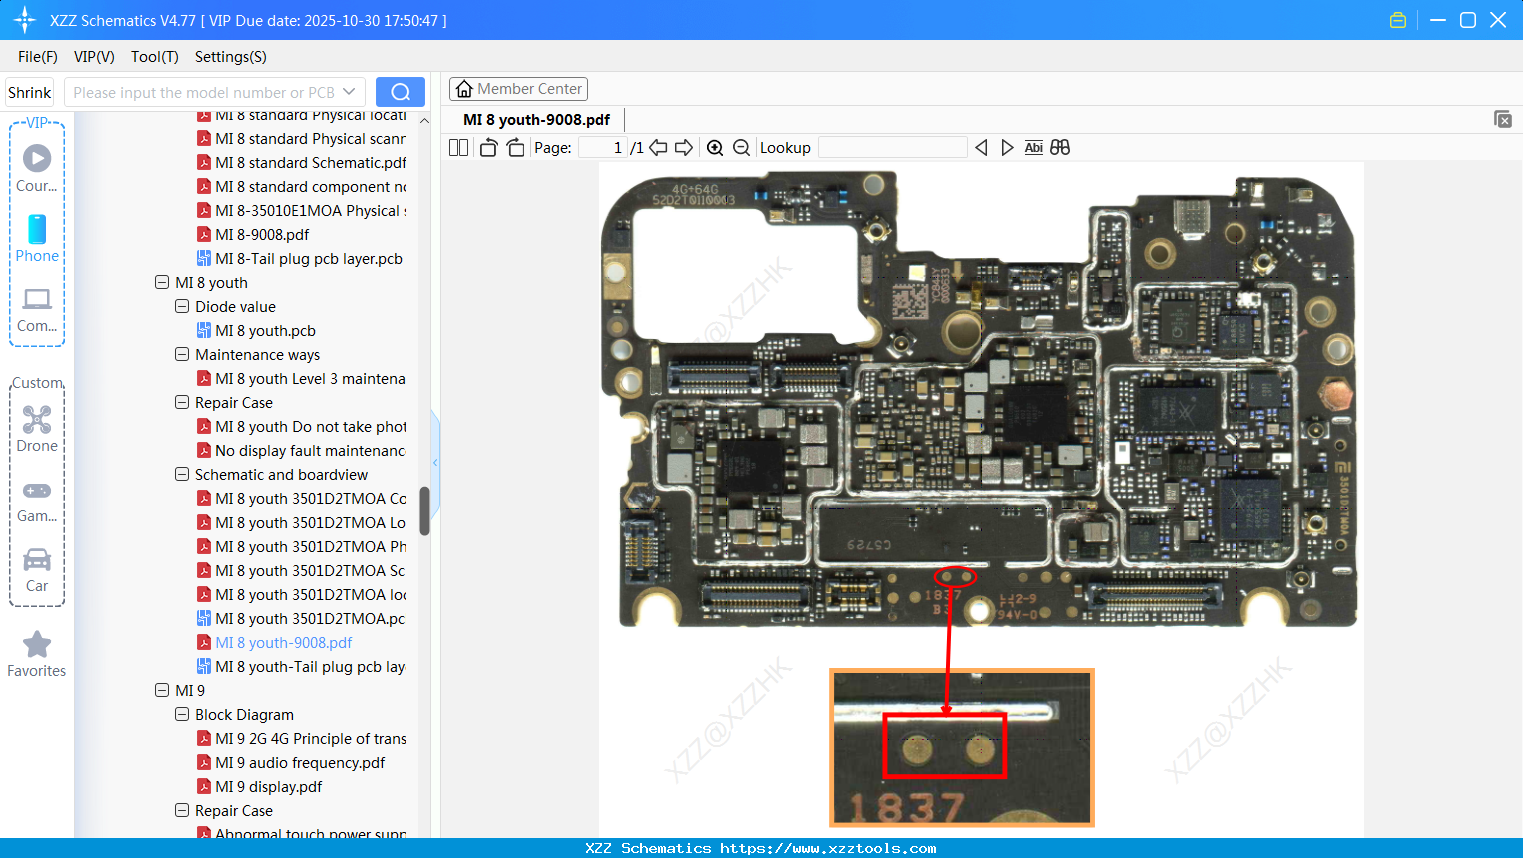
Task: Open the Tool(T) menu
Action: point(155,57)
